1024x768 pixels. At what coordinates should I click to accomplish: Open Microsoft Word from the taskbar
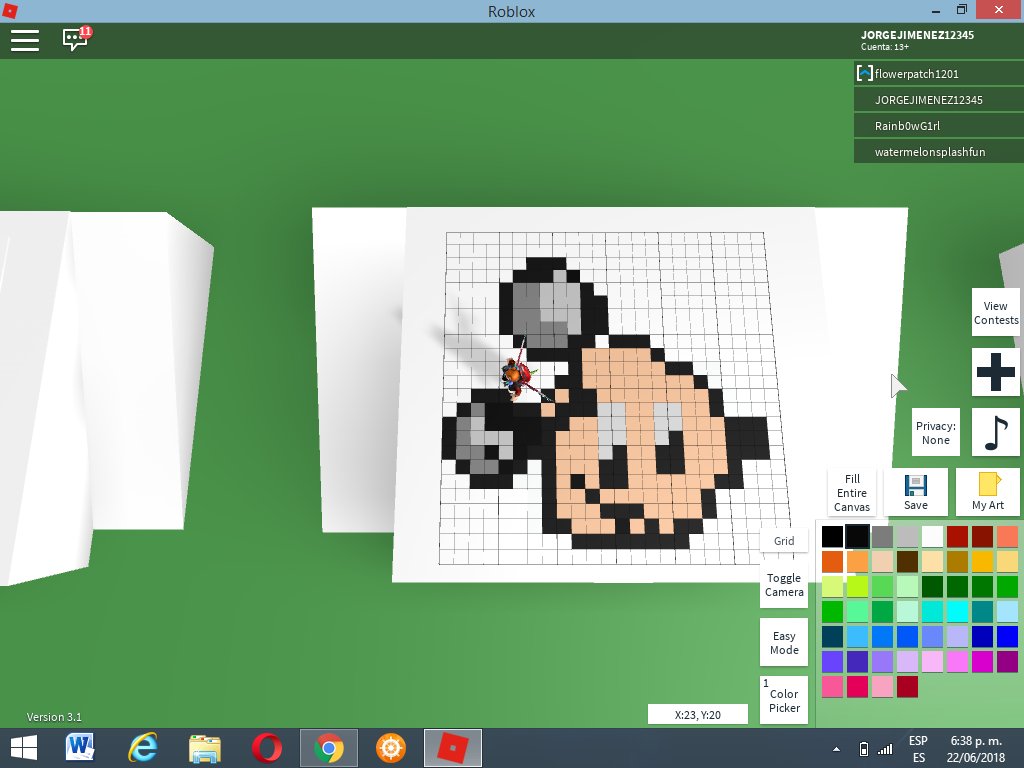pos(80,748)
